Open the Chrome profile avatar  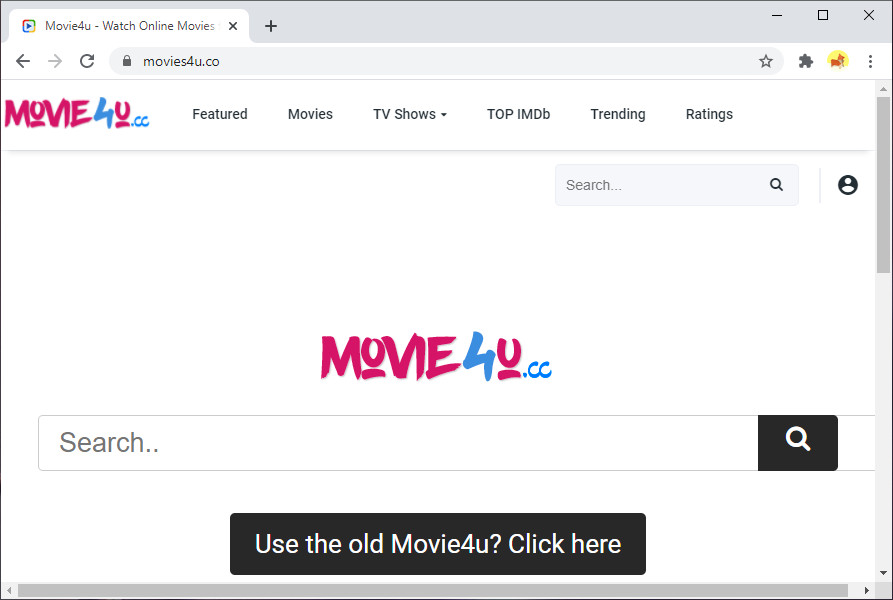[838, 60]
